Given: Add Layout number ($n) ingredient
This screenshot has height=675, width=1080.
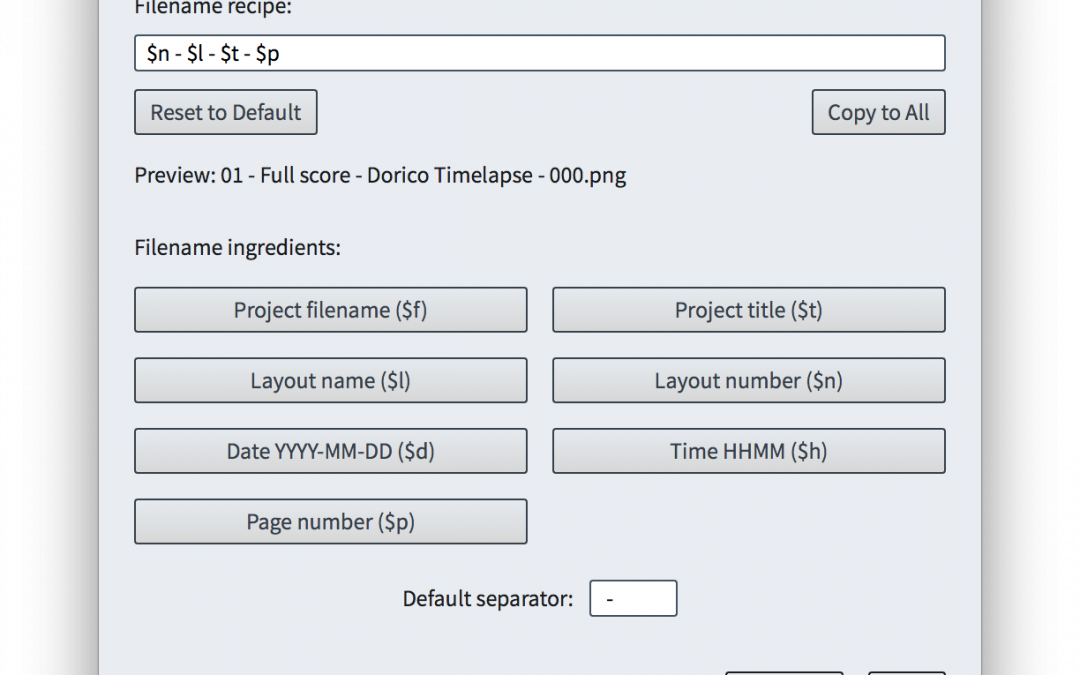Looking at the screenshot, I should point(749,380).
